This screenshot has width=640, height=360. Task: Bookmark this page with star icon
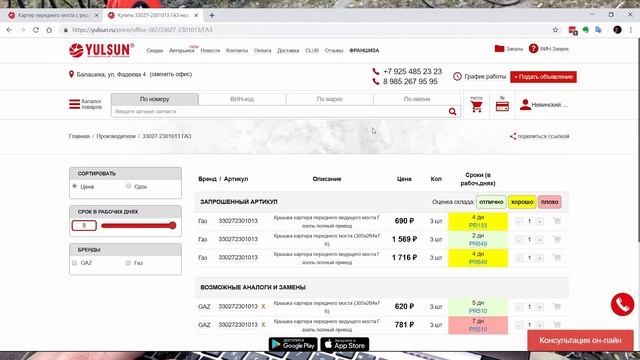pos(555,30)
